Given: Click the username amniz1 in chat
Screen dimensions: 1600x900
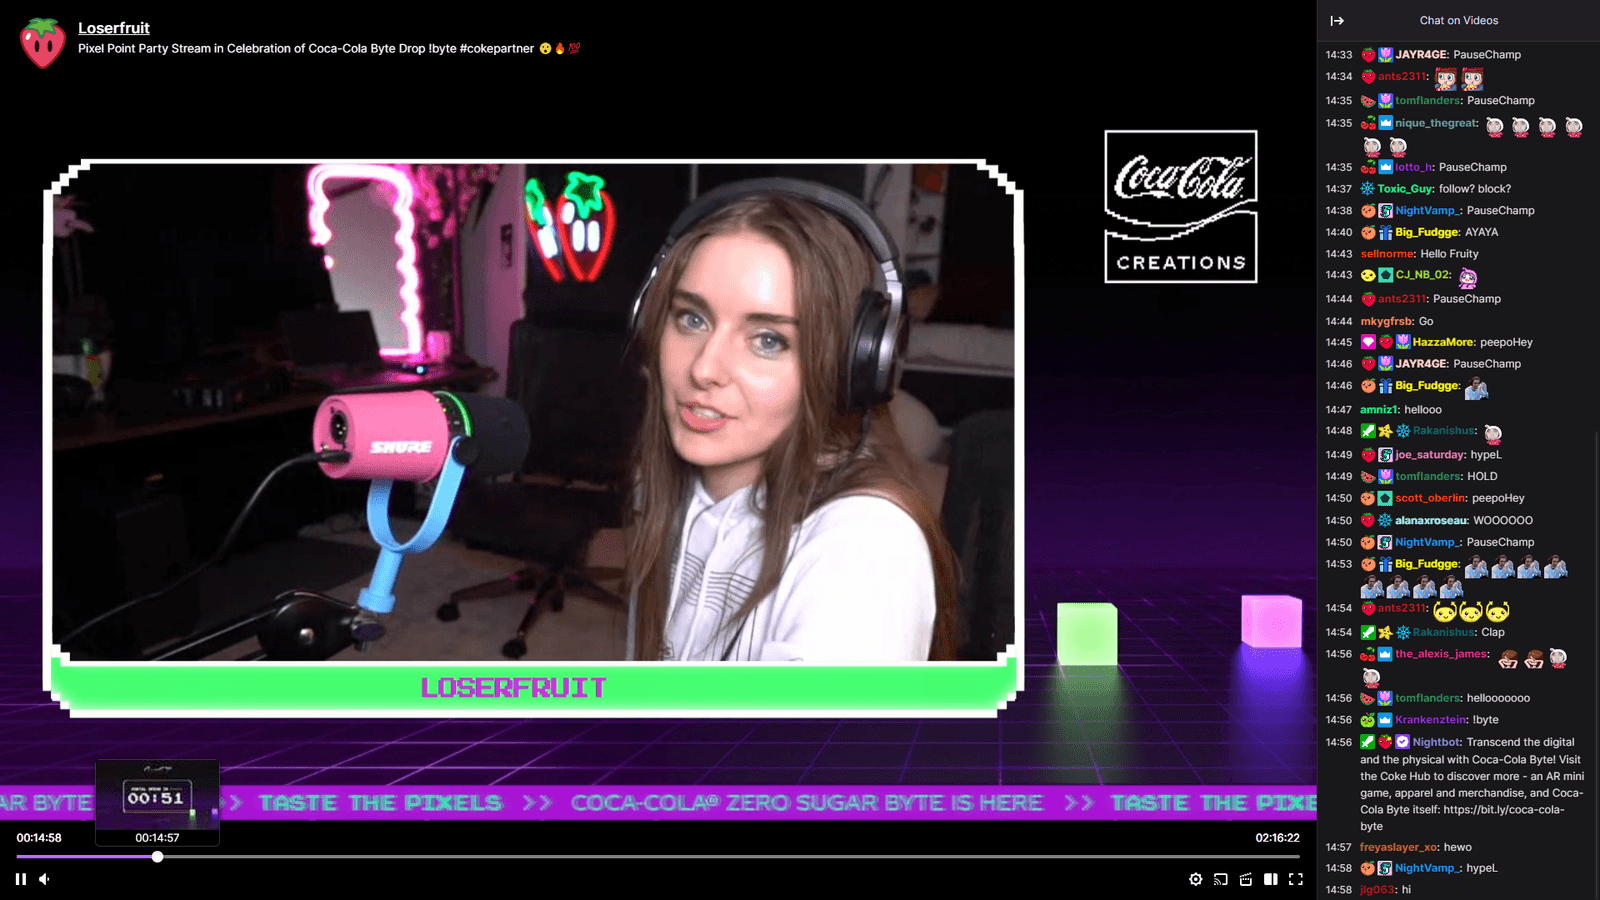Looking at the screenshot, I should (x=1378, y=410).
